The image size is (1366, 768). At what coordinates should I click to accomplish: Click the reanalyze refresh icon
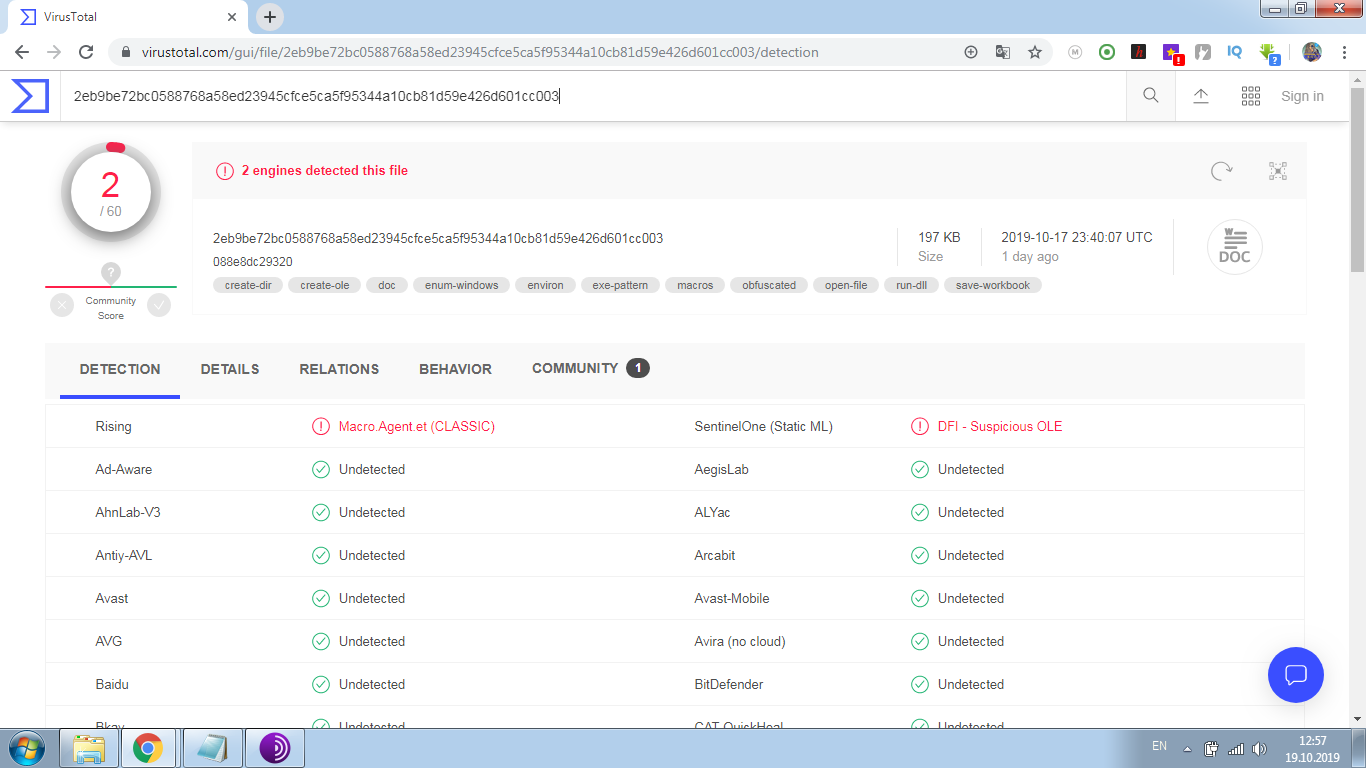click(x=1222, y=171)
